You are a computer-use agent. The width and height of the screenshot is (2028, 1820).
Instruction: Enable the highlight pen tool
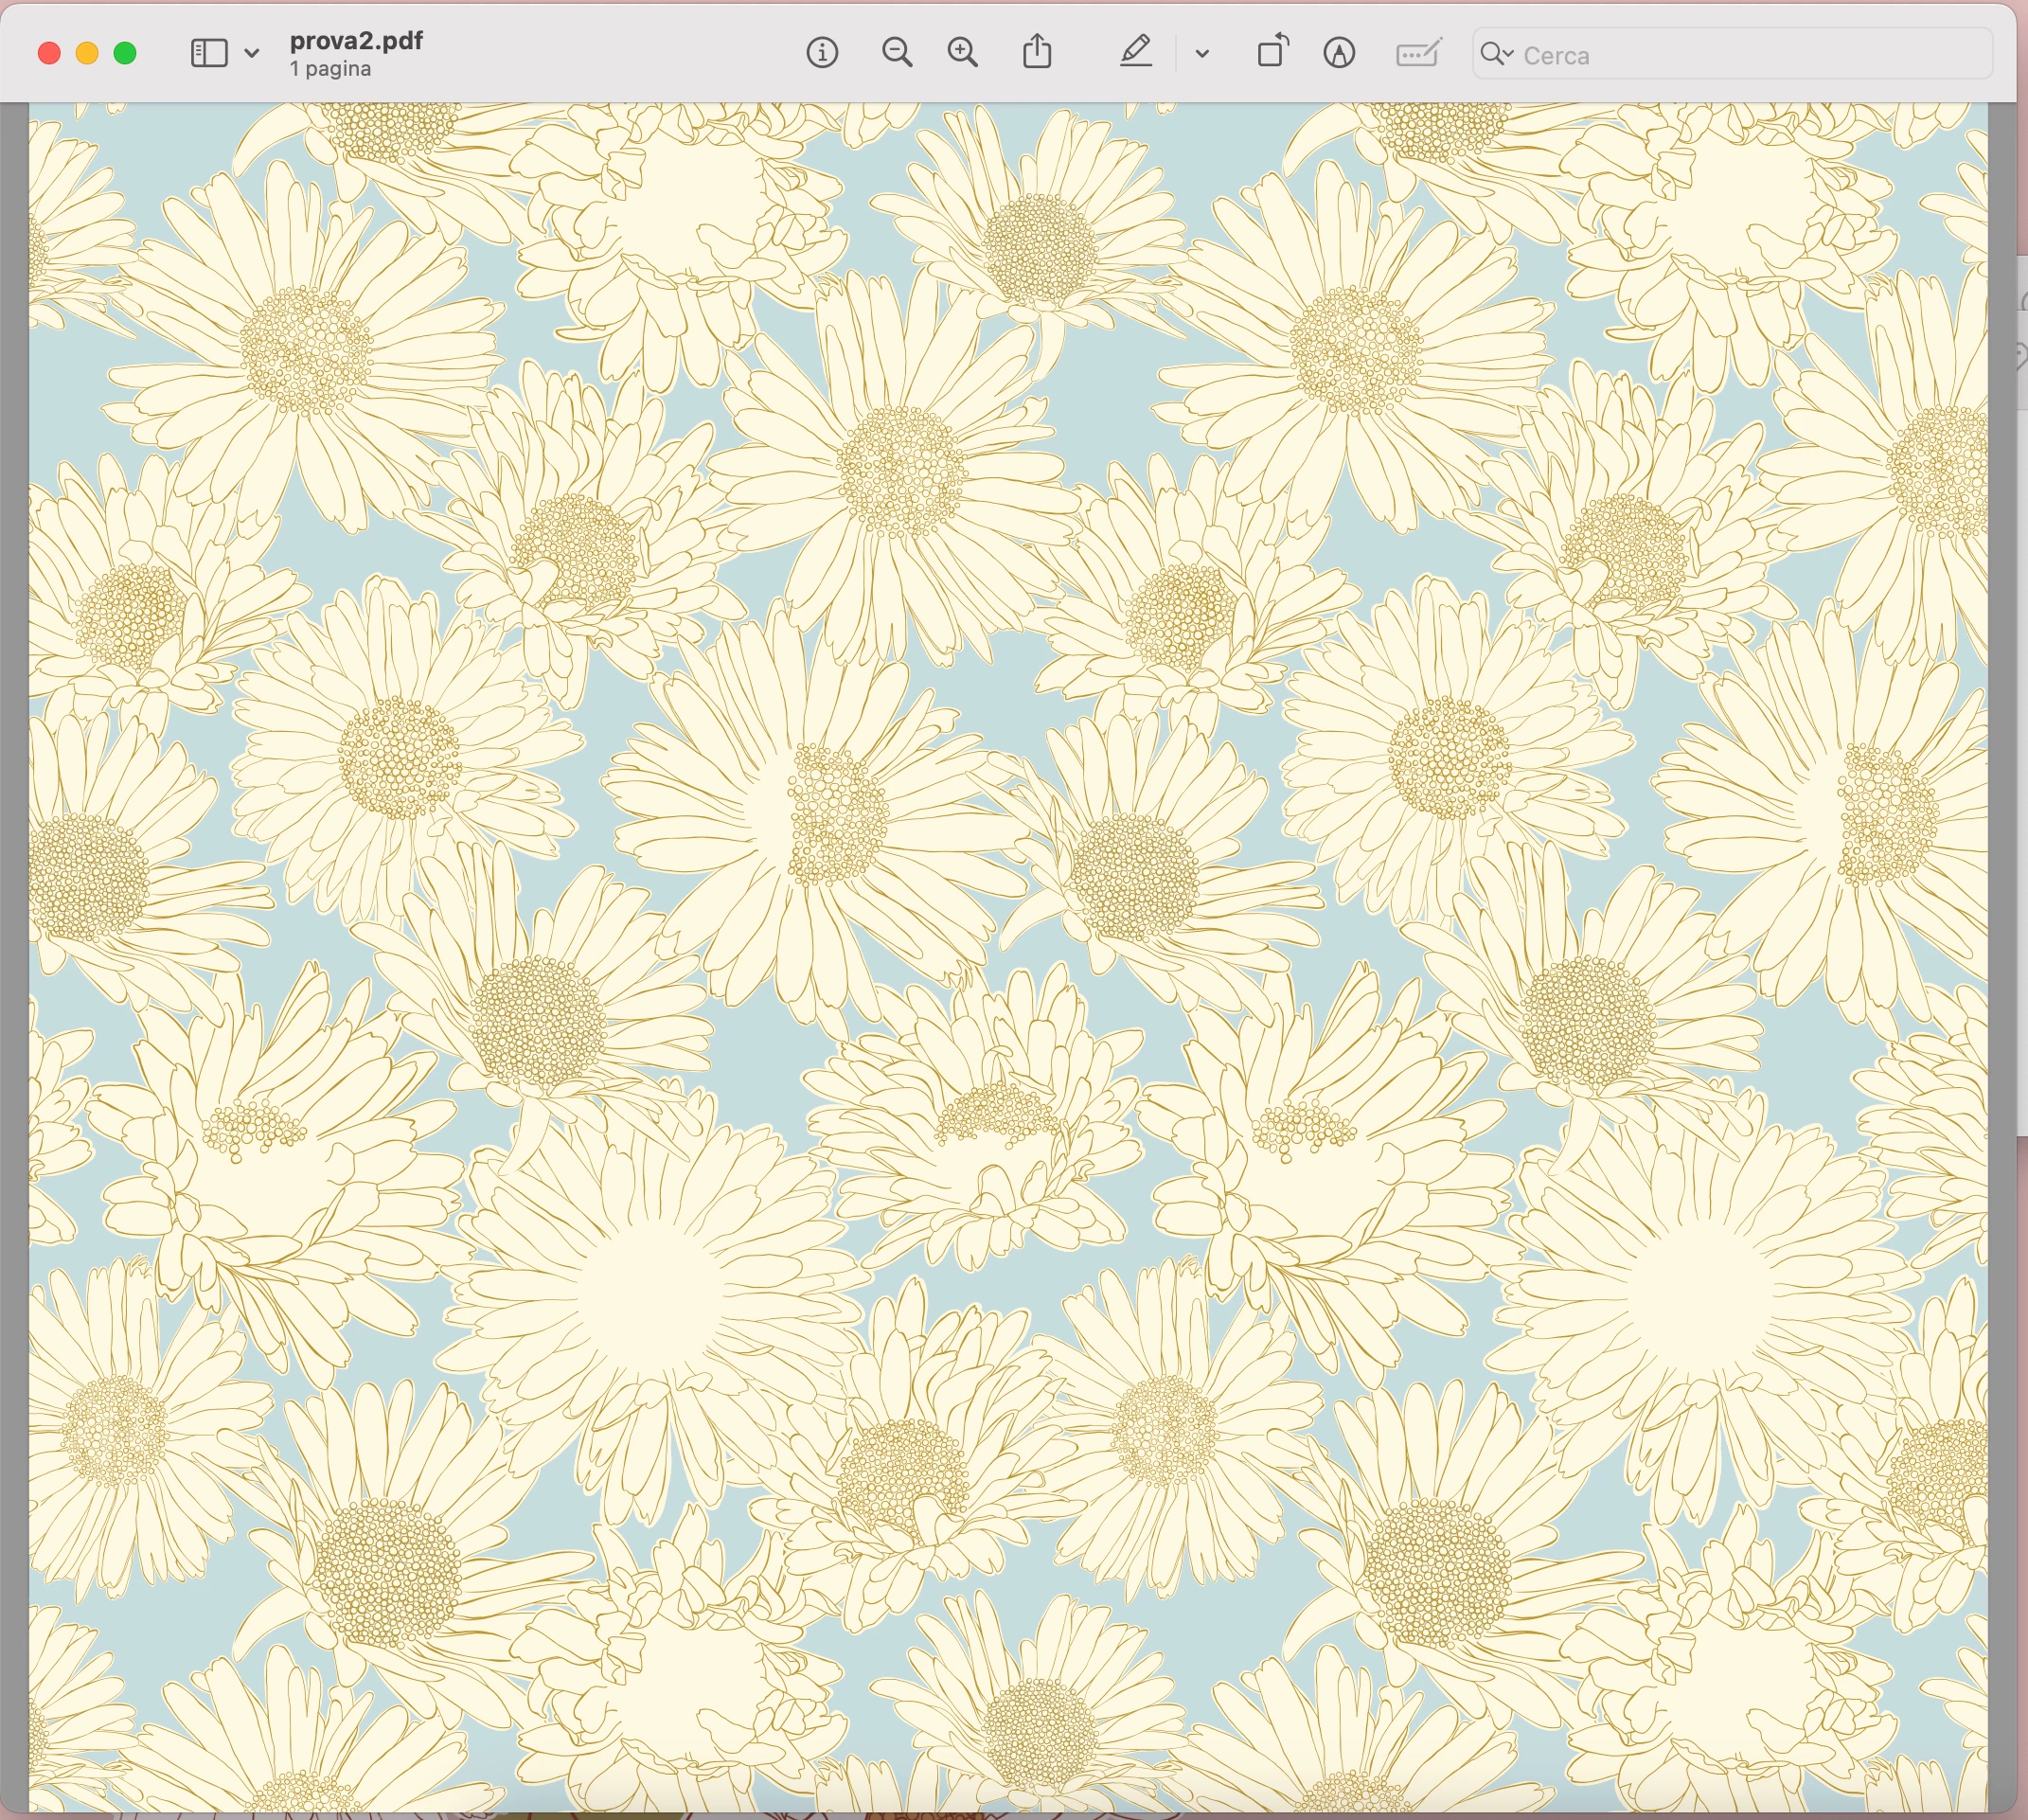(x=1136, y=52)
